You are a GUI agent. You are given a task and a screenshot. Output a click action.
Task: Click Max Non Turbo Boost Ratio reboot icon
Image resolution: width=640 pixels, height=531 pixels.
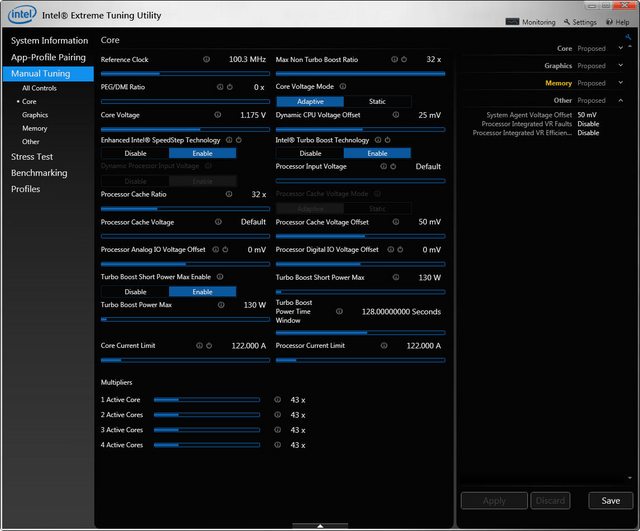[404, 59]
